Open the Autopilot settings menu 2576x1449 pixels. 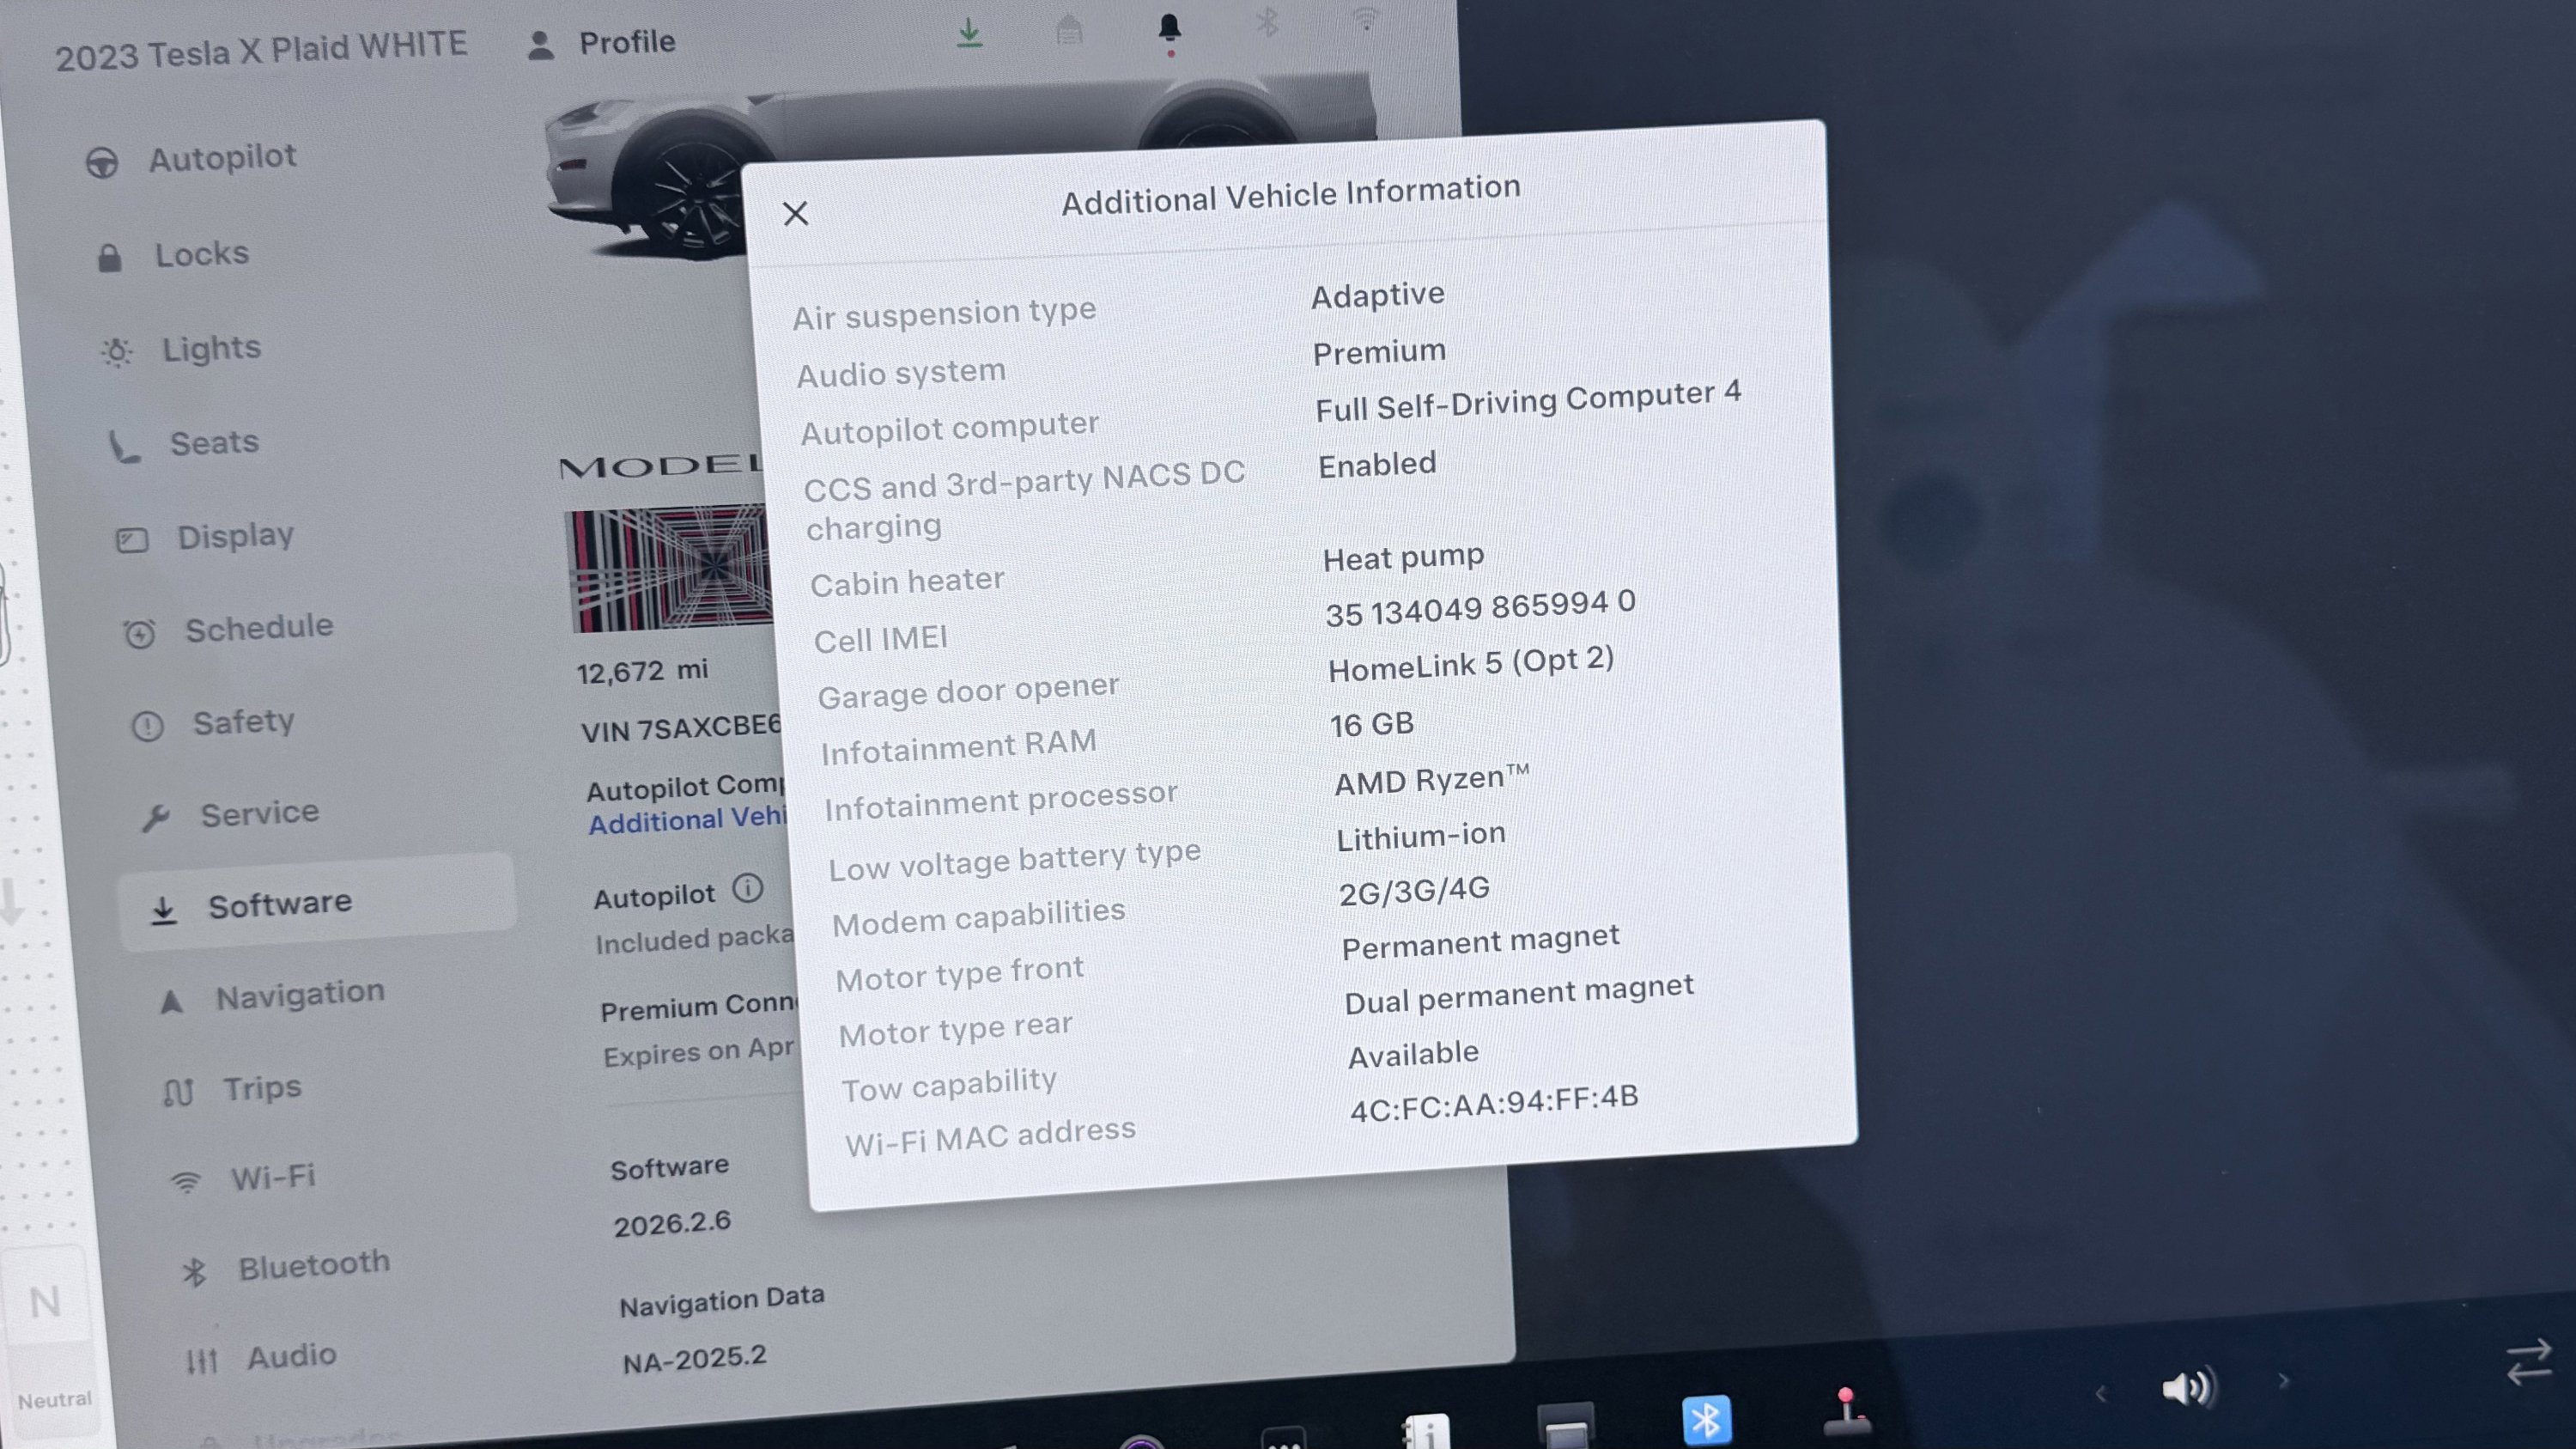pos(222,158)
